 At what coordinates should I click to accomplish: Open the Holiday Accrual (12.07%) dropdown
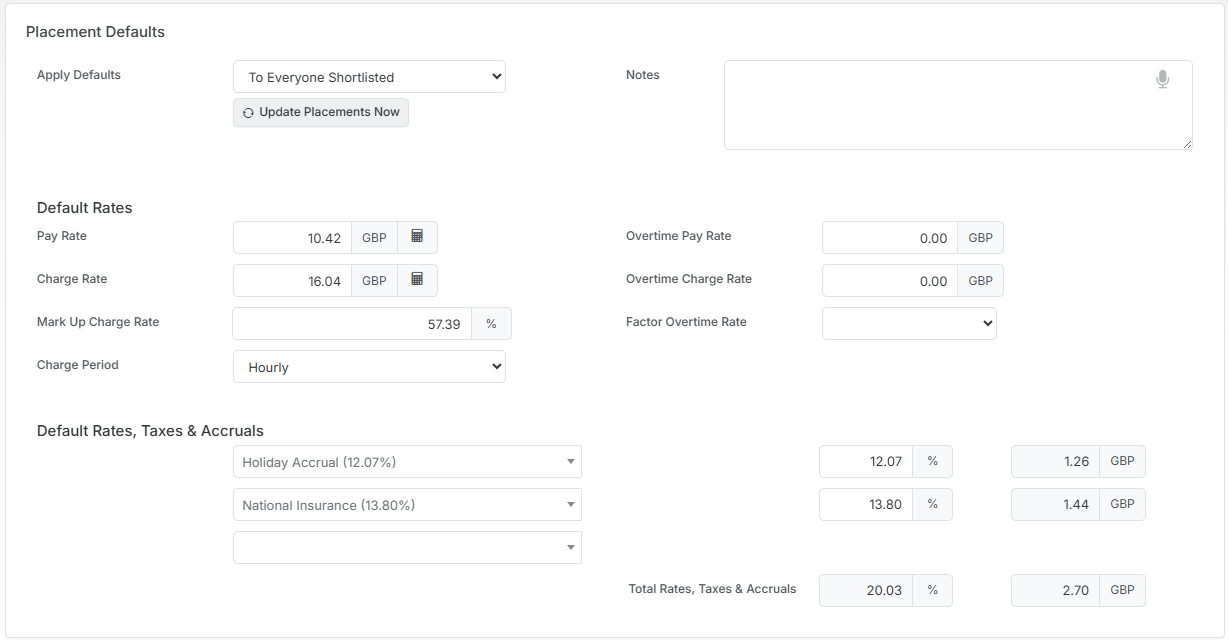pos(407,462)
